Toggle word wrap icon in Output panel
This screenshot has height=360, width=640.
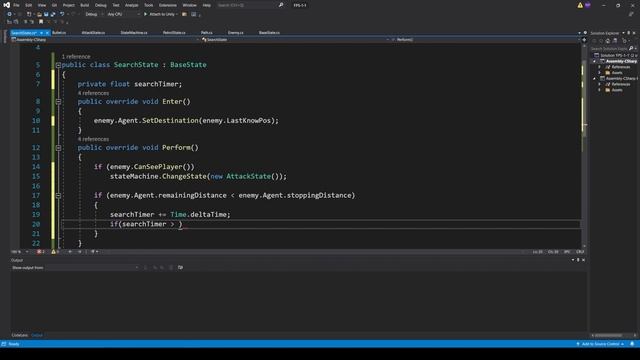[180, 268]
